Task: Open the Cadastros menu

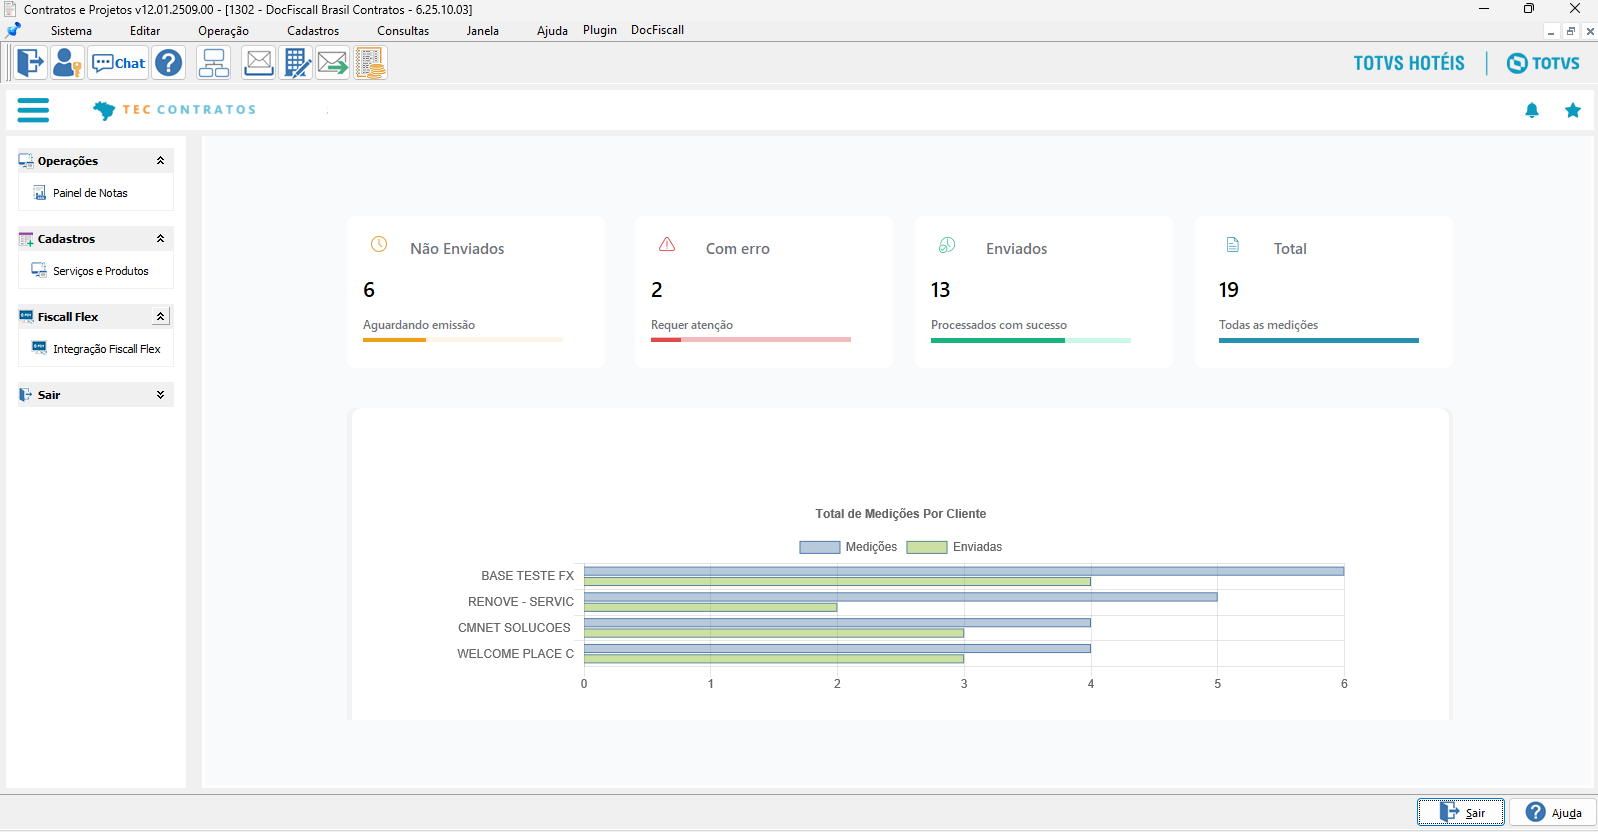Action: click(313, 31)
